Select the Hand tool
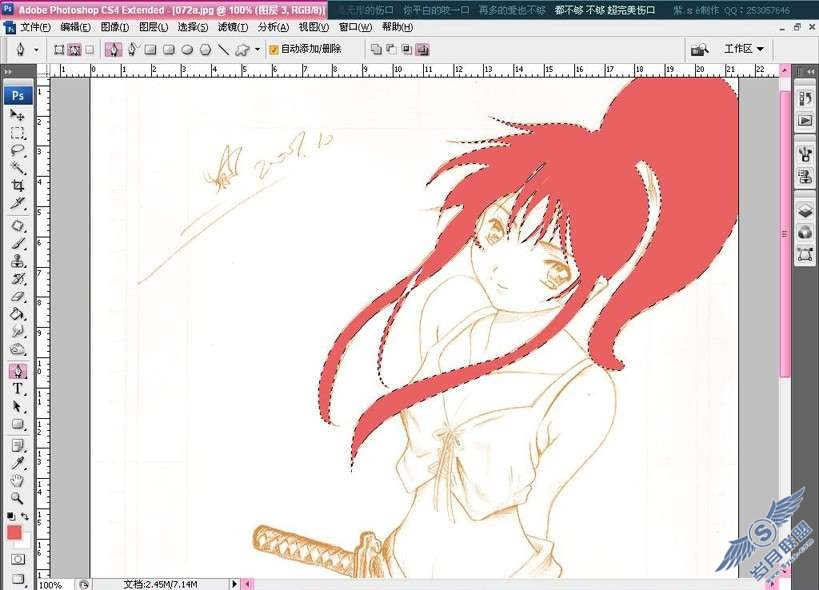The image size is (819, 590). click(17, 480)
